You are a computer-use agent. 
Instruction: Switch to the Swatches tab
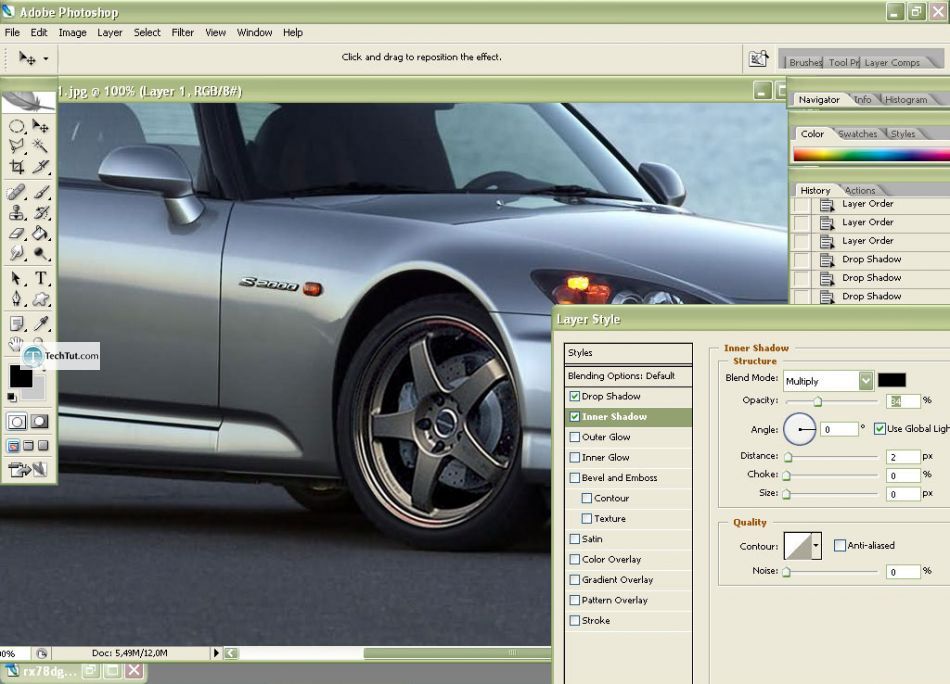pos(857,134)
